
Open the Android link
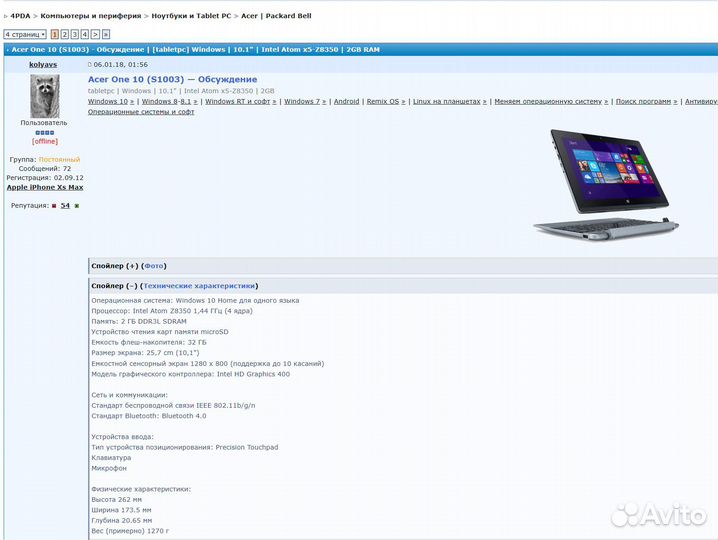coord(347,101)
